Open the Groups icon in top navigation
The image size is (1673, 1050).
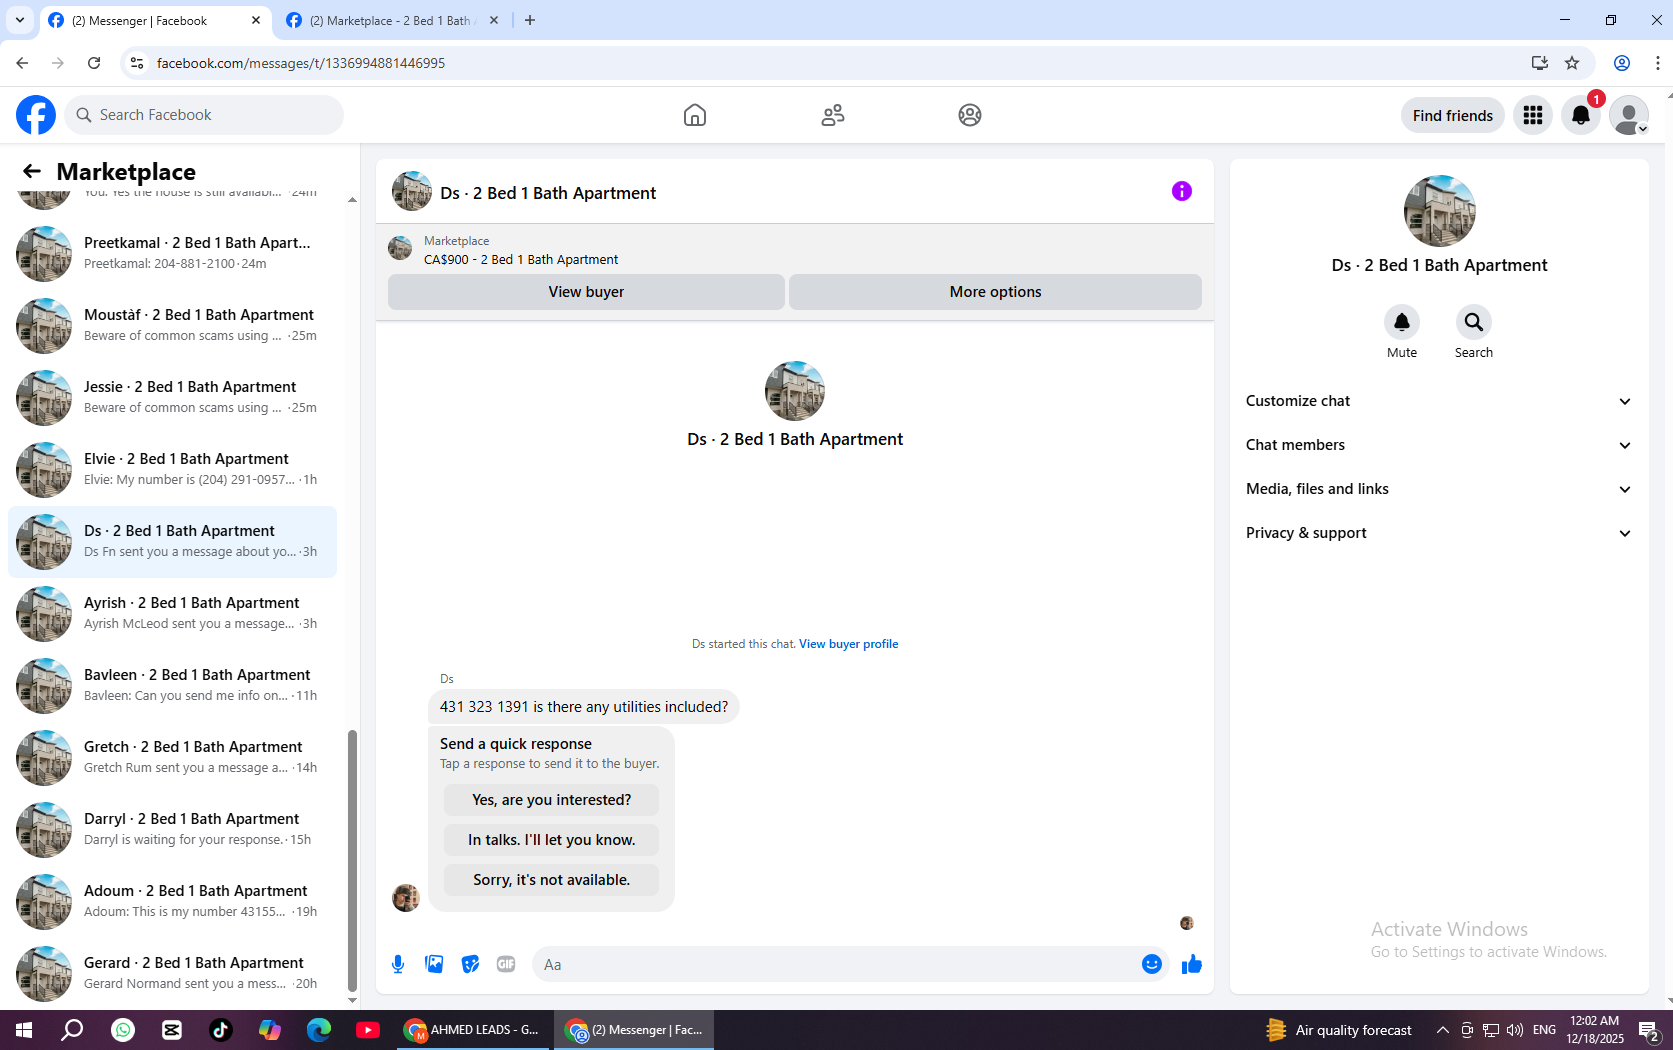tap(970, 115)
